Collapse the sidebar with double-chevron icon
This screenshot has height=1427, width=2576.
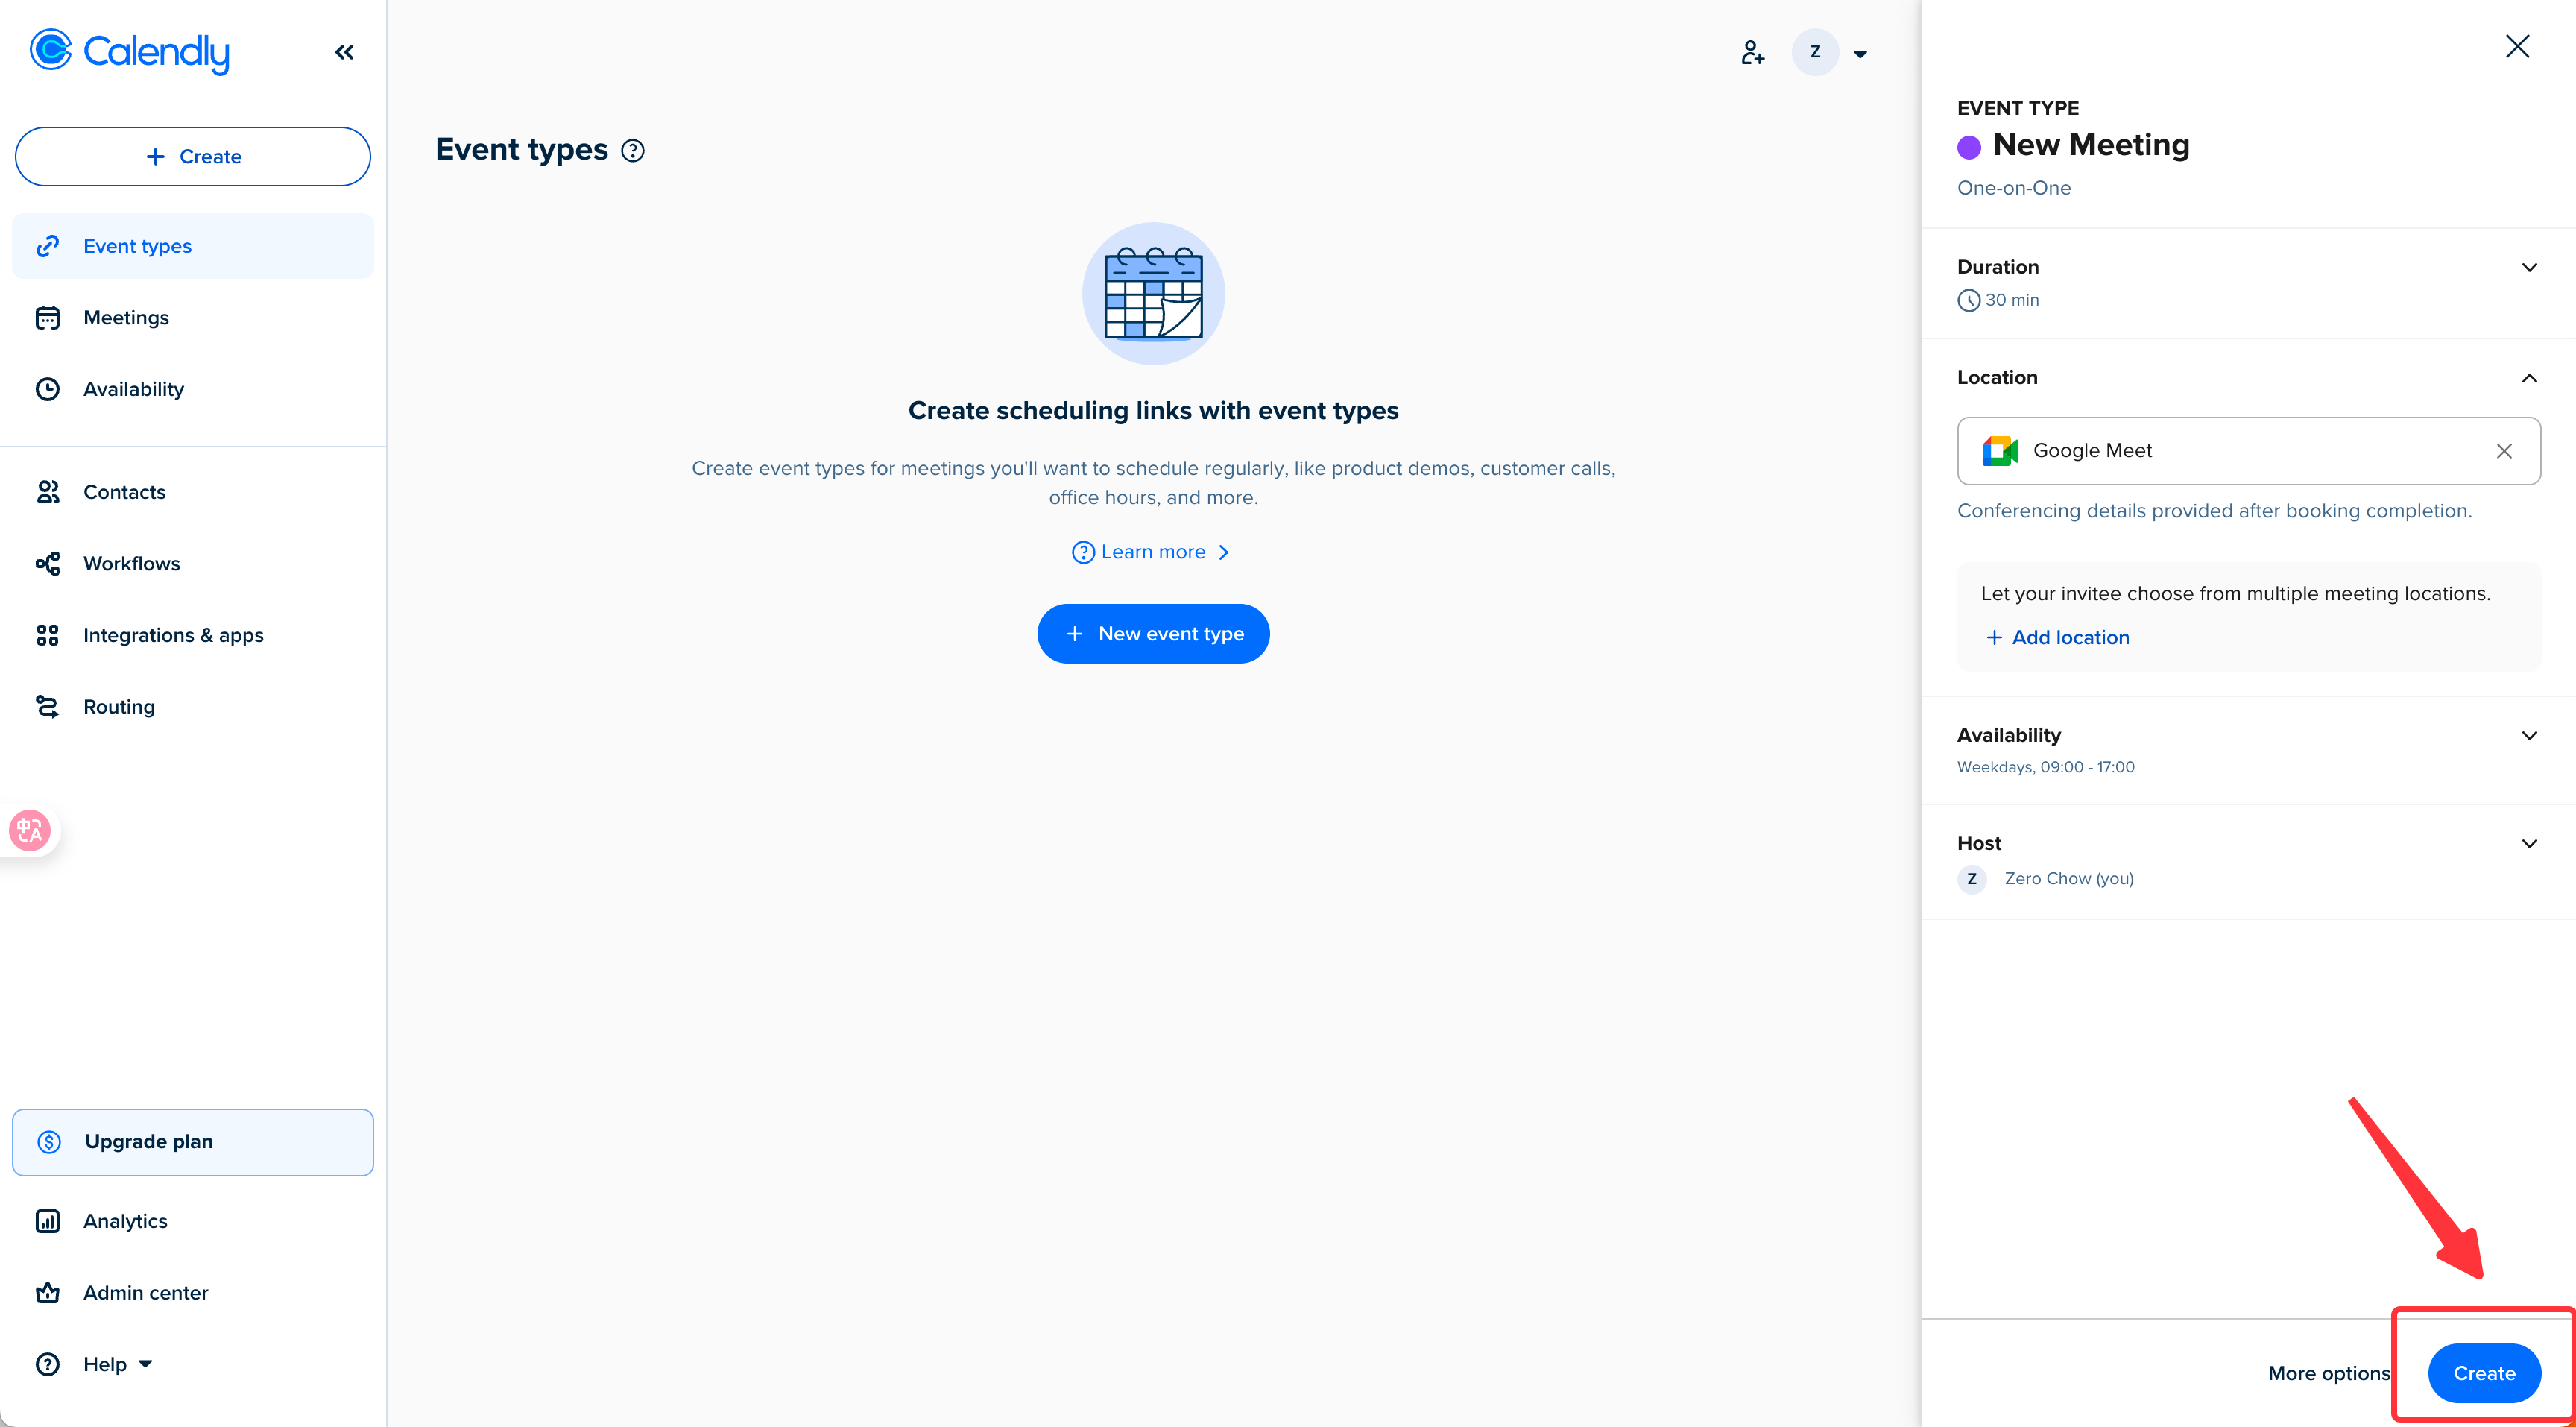pos(344,52)
